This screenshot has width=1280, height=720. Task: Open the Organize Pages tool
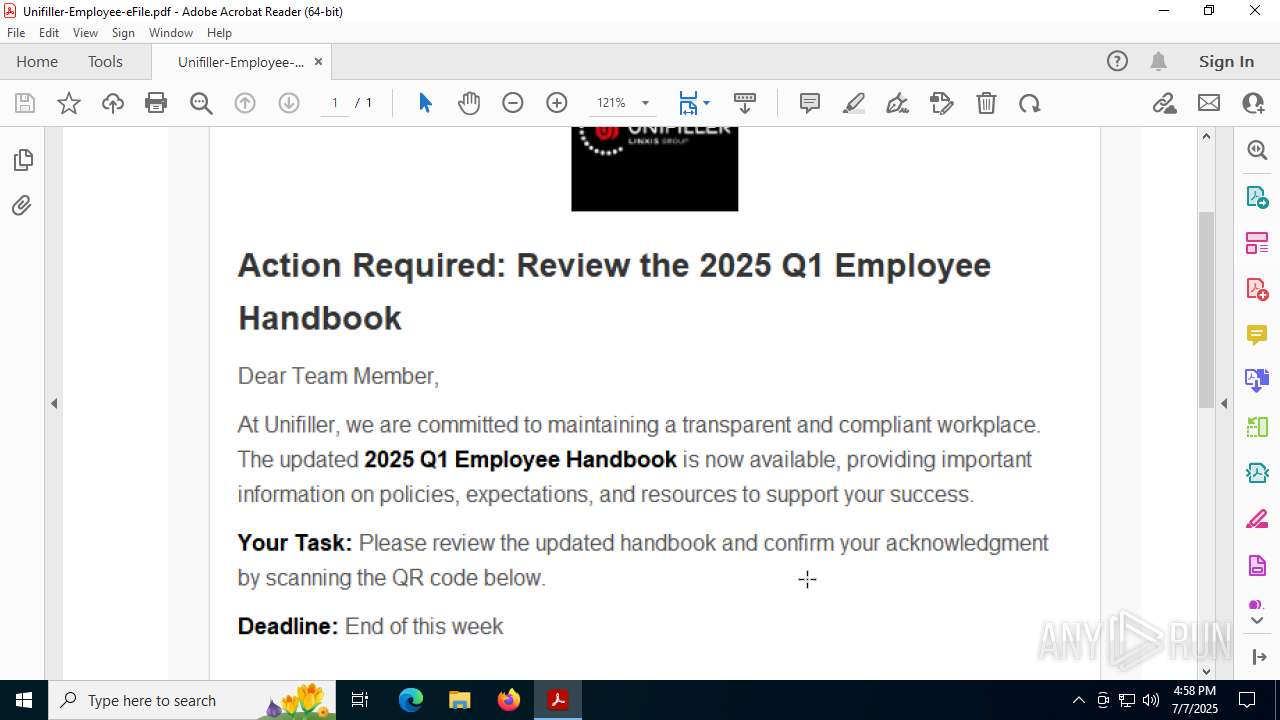pyautogui.click(x=1257, y=242)
